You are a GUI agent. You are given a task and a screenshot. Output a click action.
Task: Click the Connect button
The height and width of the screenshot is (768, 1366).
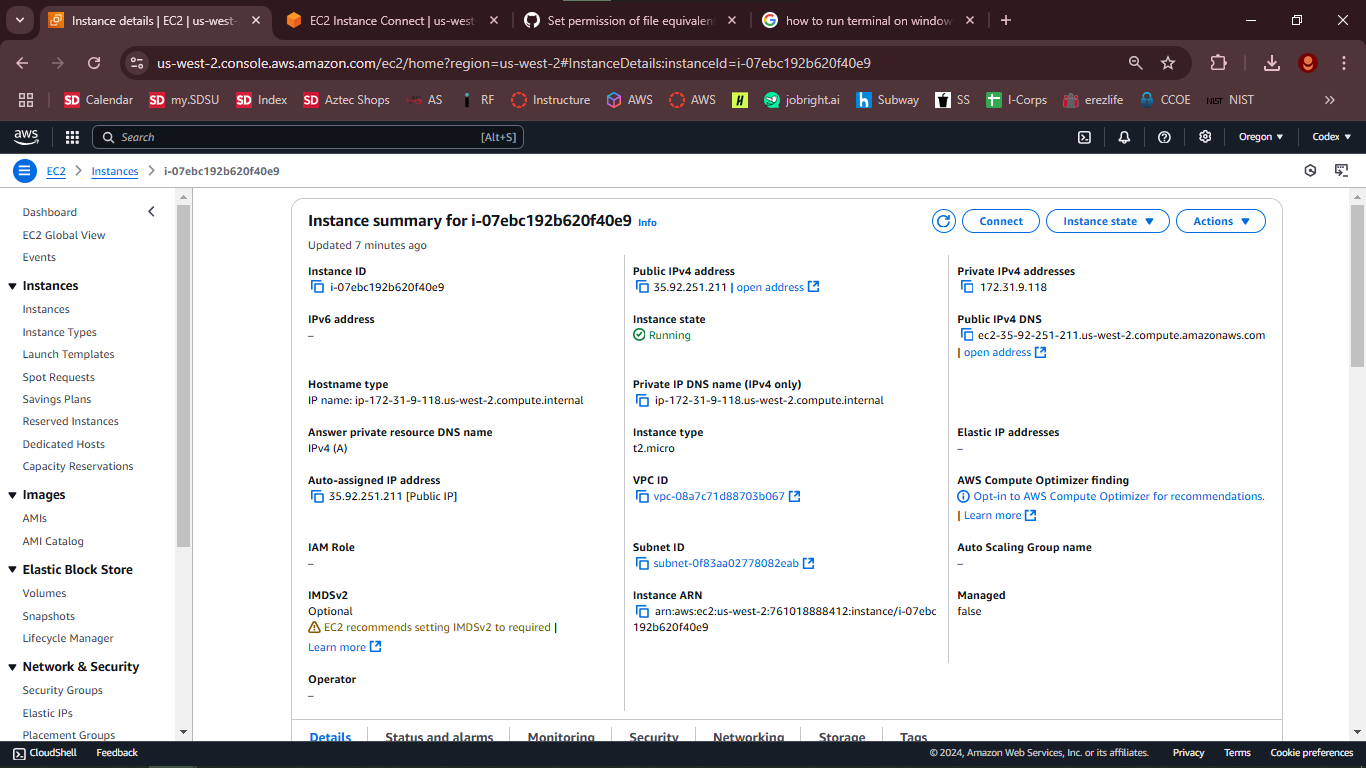(x=1001, y=221)
